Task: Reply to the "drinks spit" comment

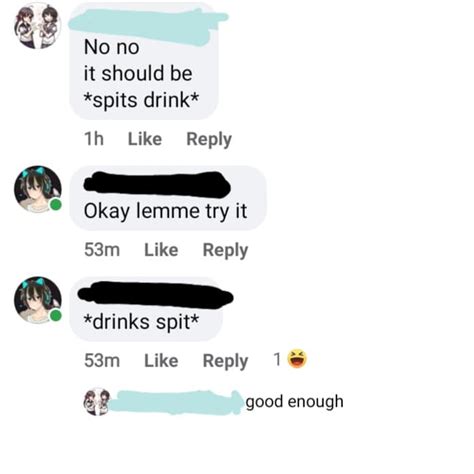Action: click(x=225, y=361)
